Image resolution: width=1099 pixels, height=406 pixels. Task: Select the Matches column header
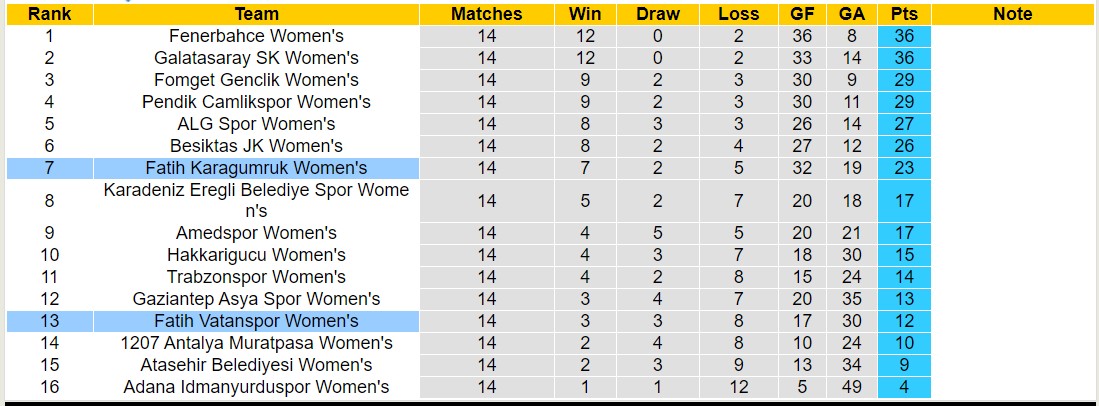(x=486, y=14)
